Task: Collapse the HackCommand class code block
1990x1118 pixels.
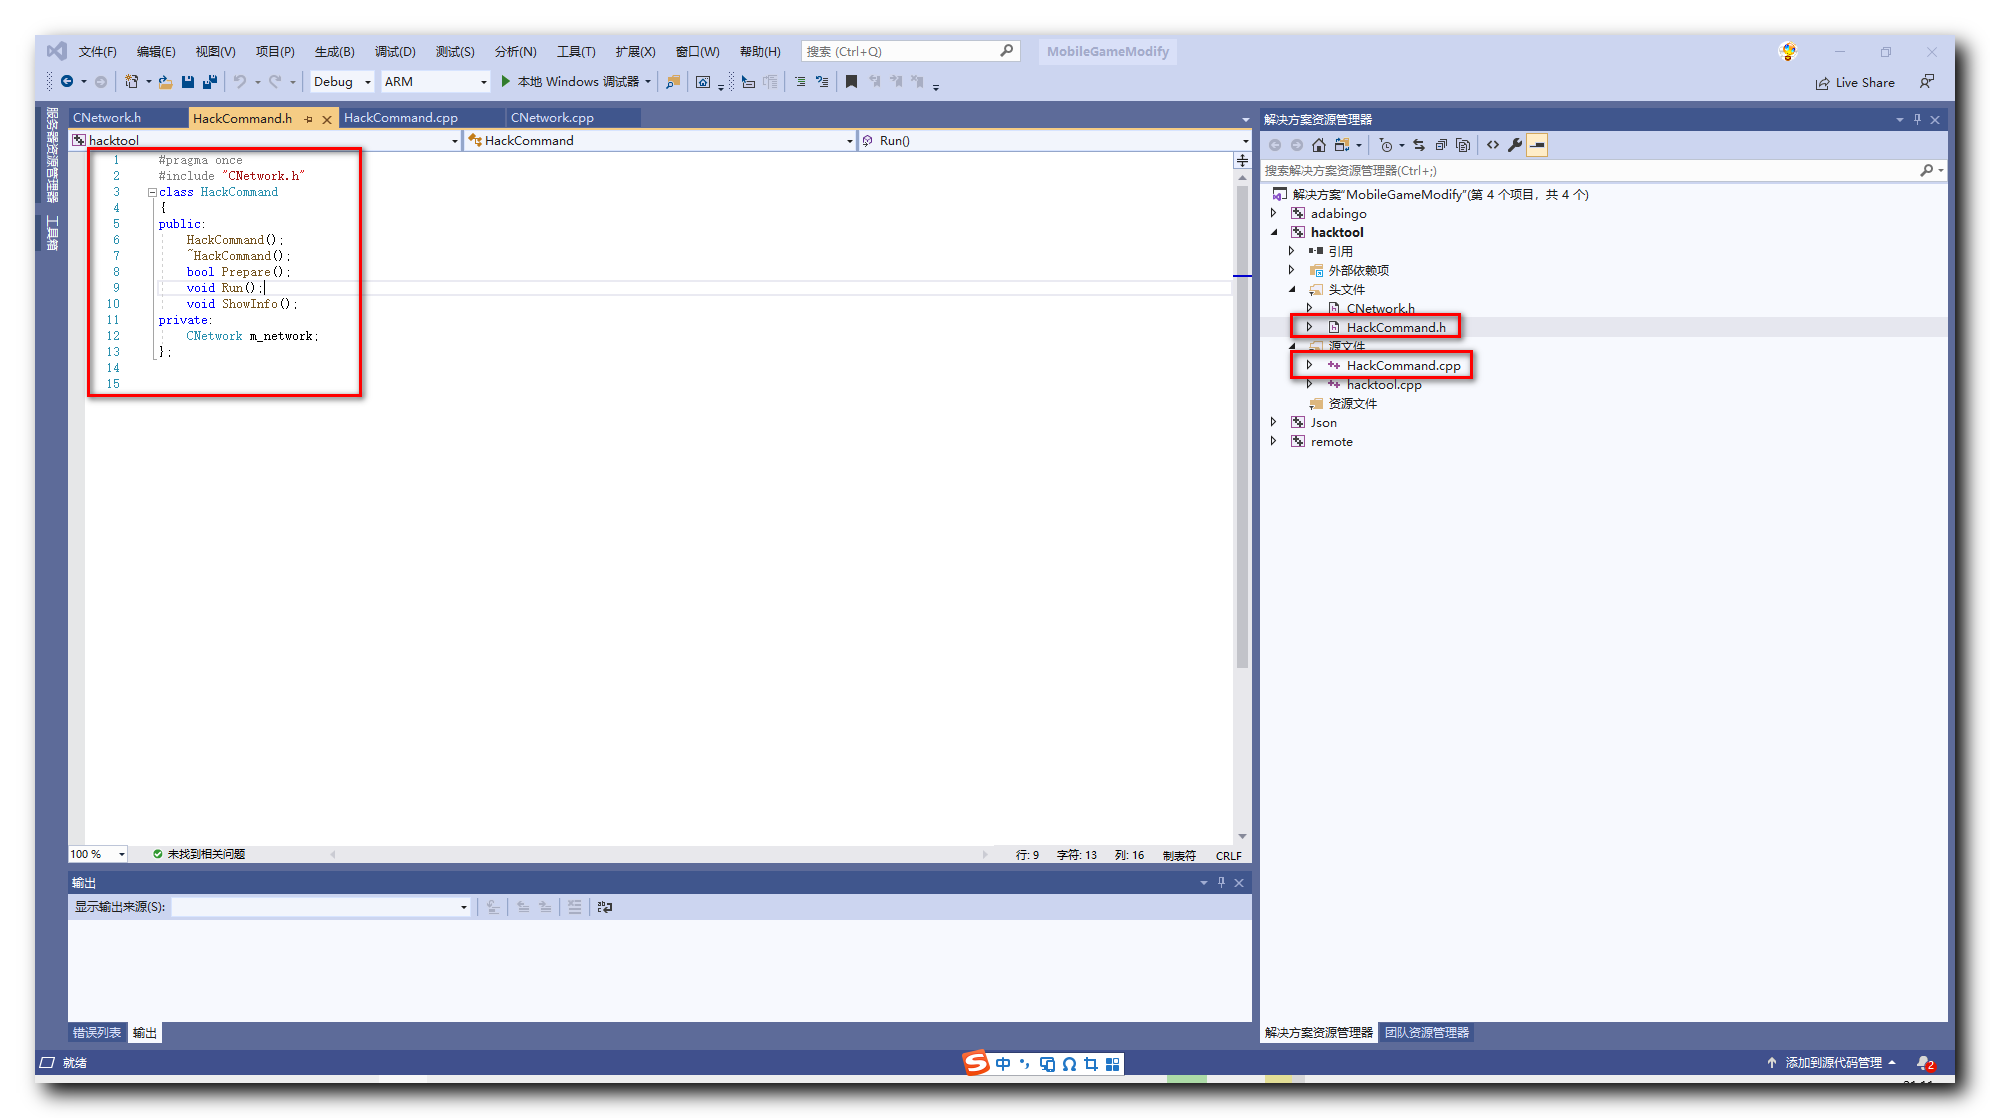Action: point(152,192)
